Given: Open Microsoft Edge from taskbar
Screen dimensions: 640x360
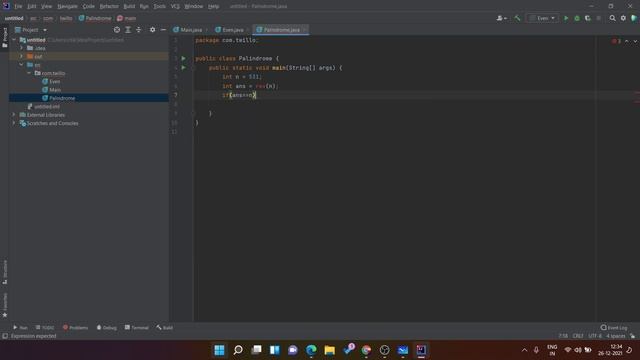Looking at the screenshot, I should [311, 350].
